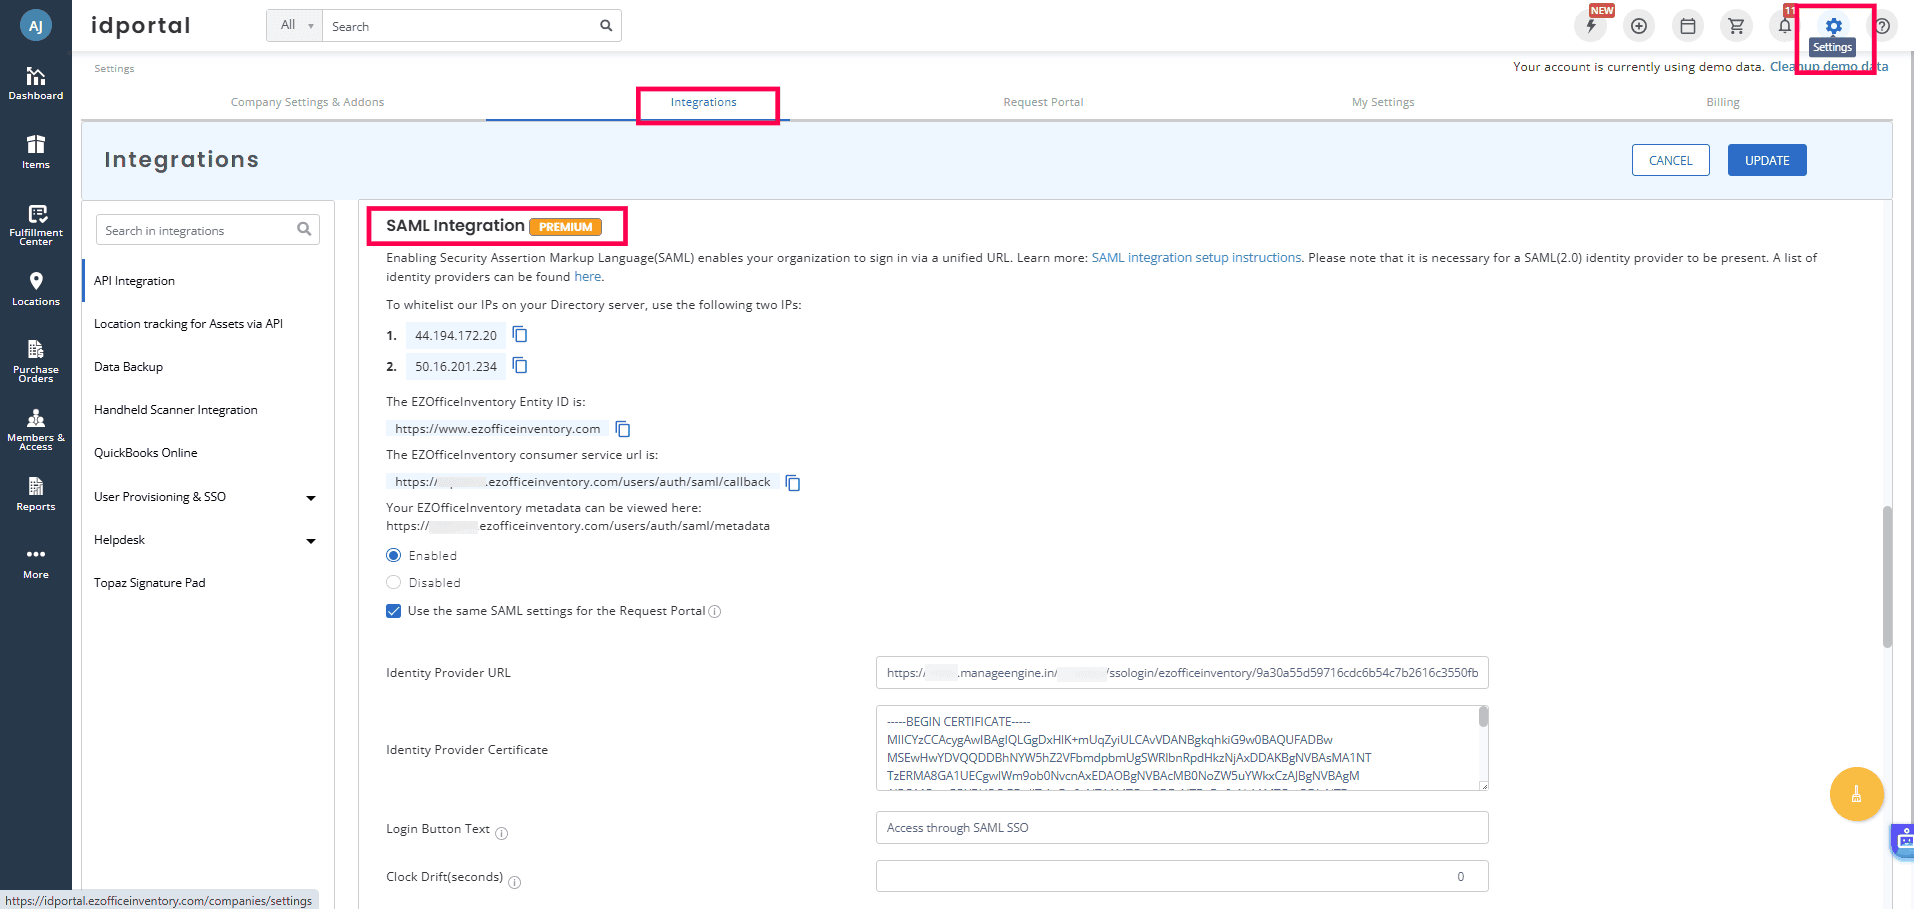Open the shopping cart icon
This screenshot has height=909, width=1914.
[x=1736, y=25]
